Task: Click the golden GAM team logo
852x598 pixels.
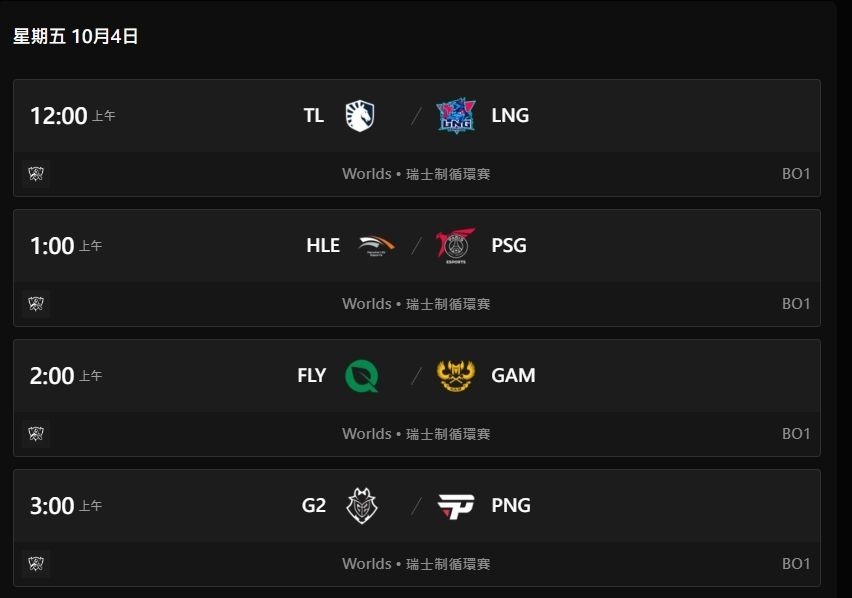Action: [x=456, y=375]
